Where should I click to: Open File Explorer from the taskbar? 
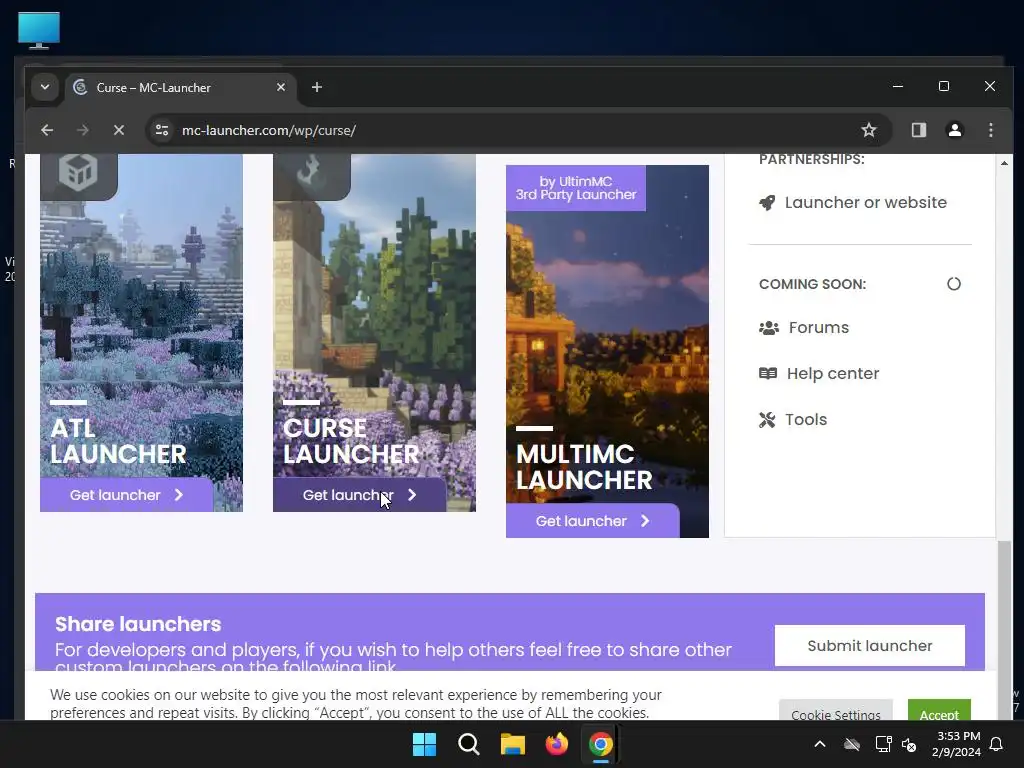pyautogui.click(x=513, y=744)
